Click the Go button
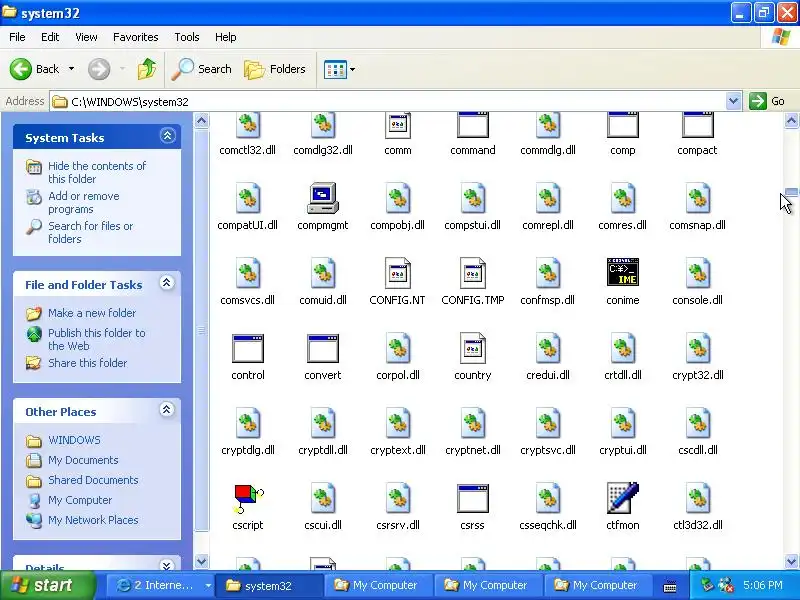This screenshot has height=600, width=800. click(x=767, y=101)
